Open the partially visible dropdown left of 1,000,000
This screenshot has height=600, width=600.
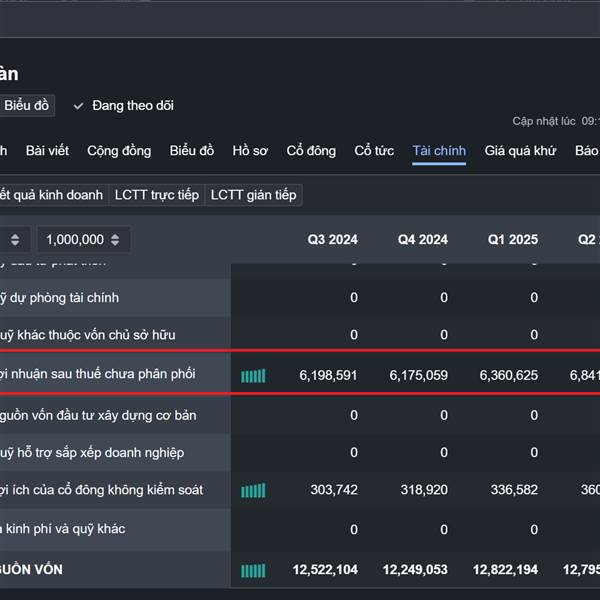[x=14, y=240]
